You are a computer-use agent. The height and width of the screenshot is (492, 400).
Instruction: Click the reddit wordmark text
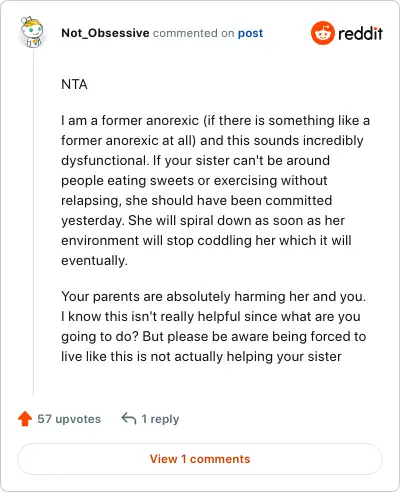click(360, 33)
